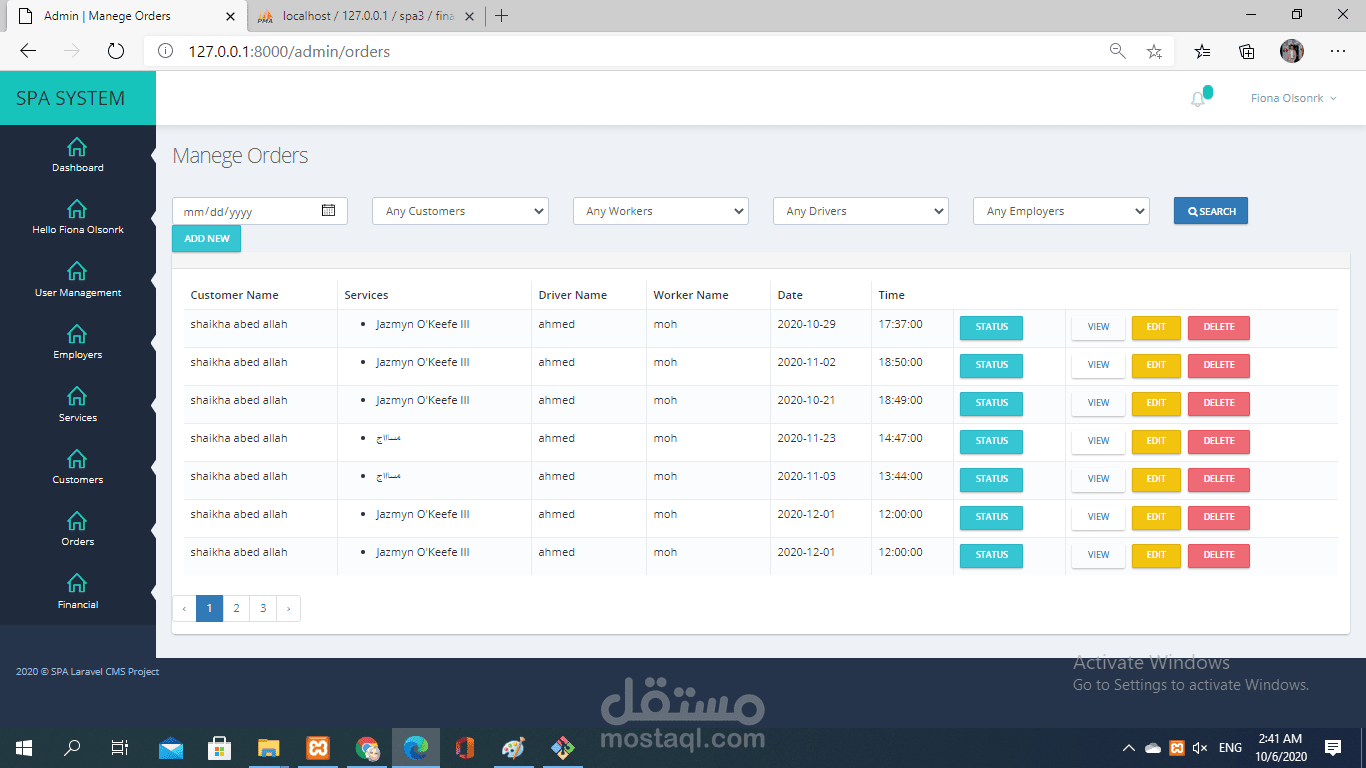Open Customers sidebar icon
The width and height of the screenshot is (1366, 768).
(x=77, y=458)
